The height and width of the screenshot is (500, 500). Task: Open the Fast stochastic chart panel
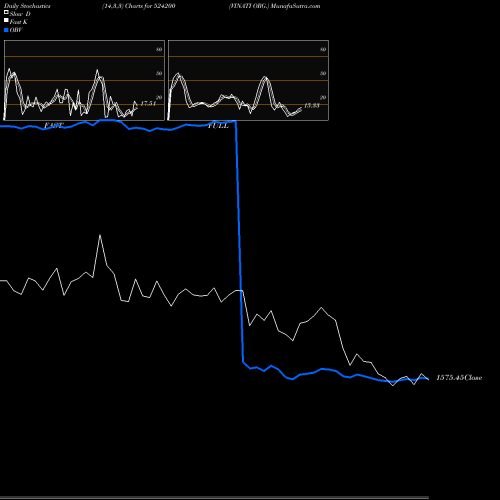[x=84, y=80]
